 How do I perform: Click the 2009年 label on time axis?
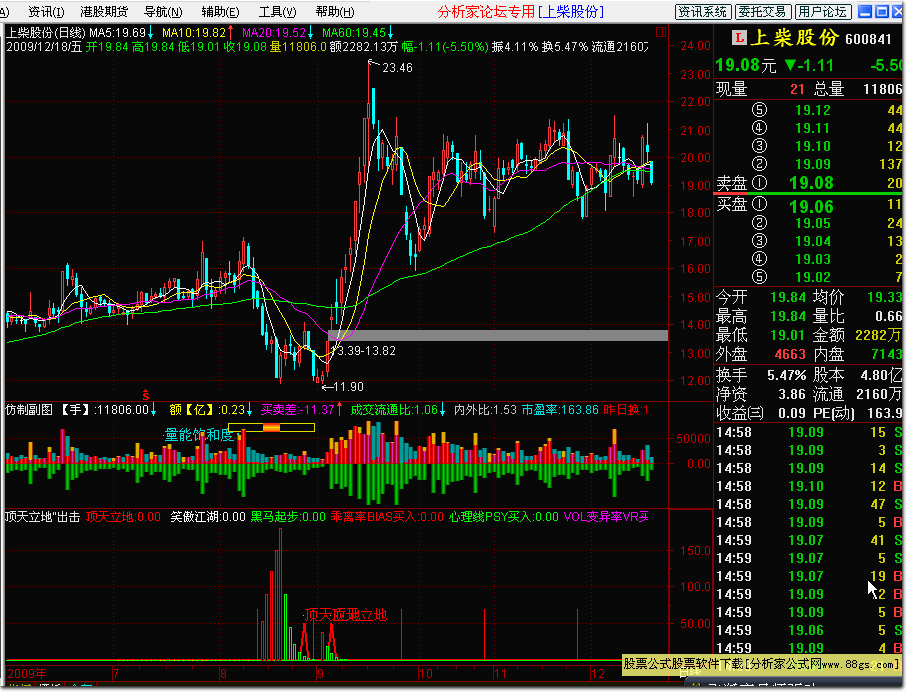(27, 674)
